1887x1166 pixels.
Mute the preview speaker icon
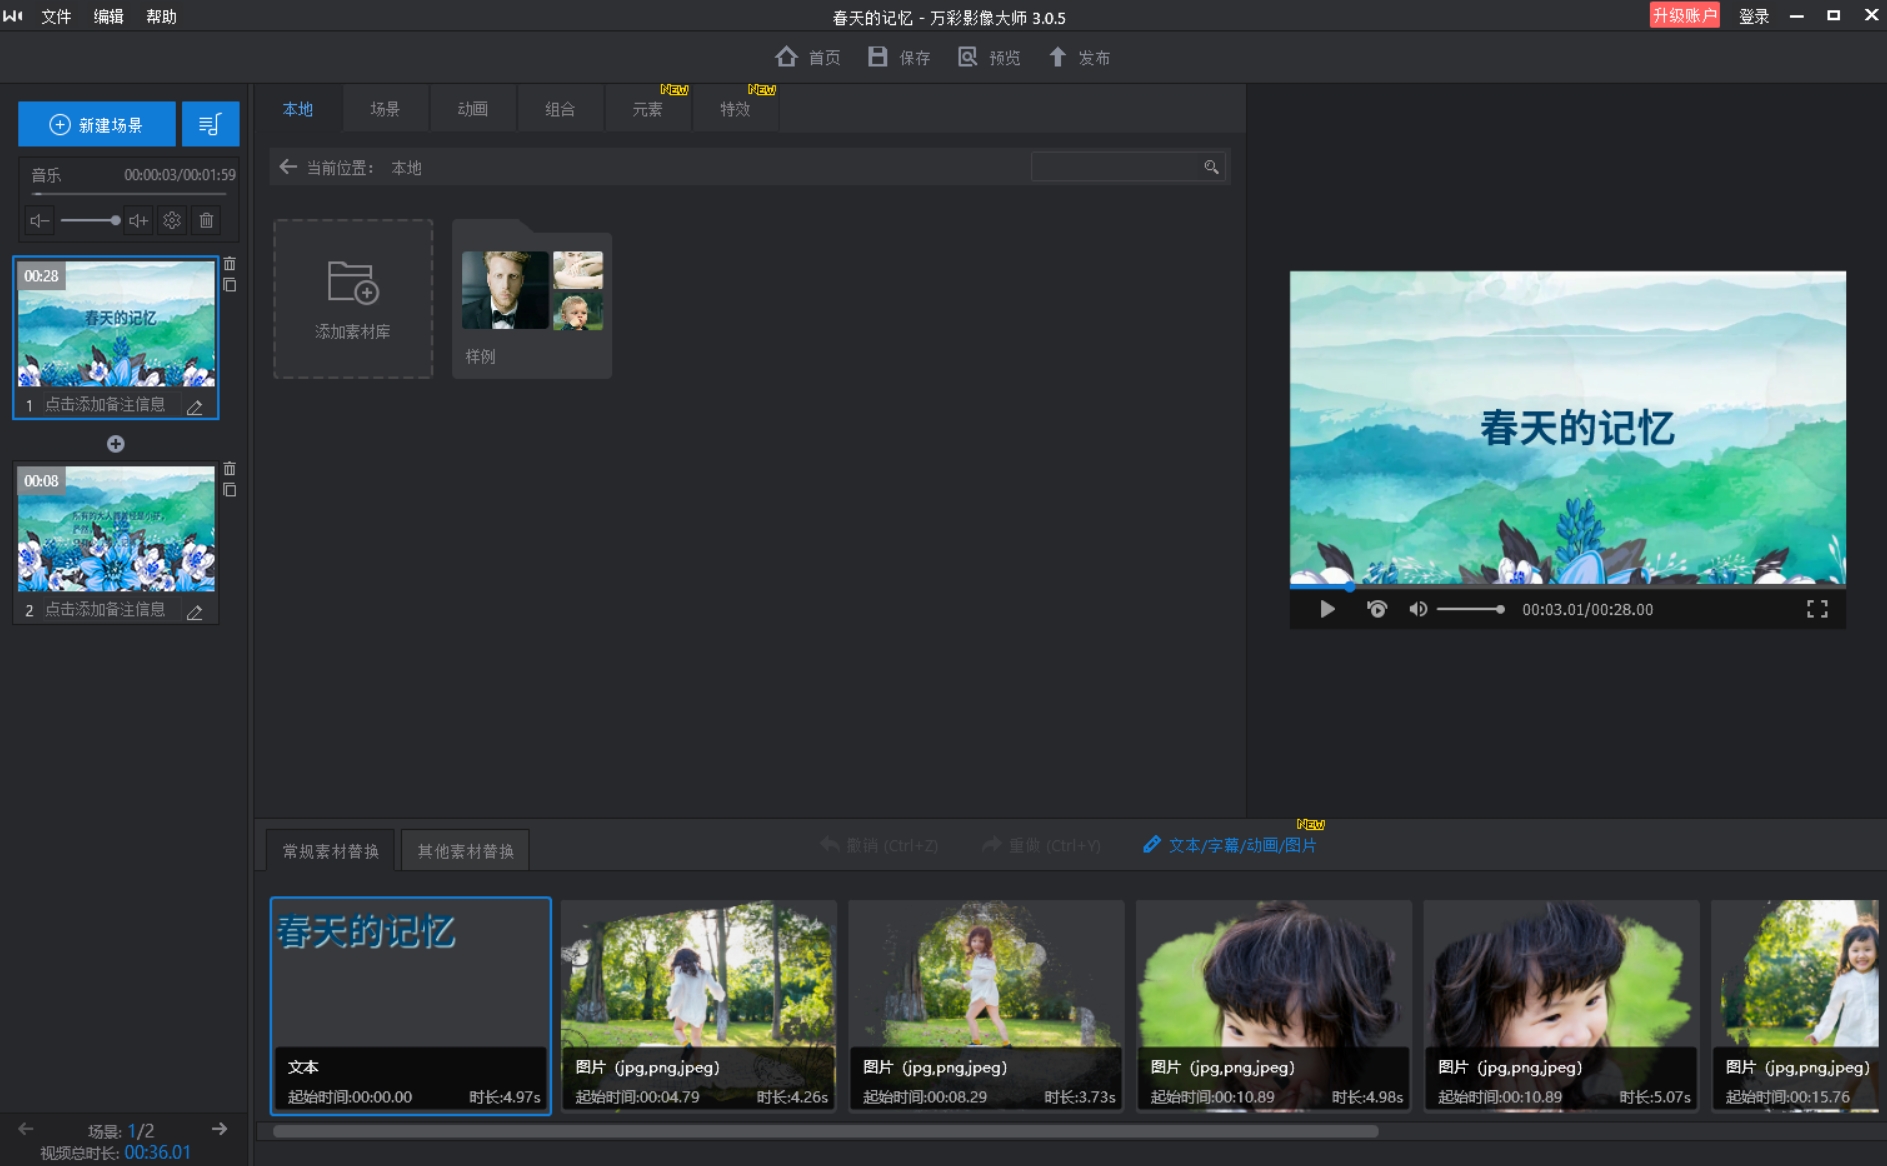tap(1418, 609)
